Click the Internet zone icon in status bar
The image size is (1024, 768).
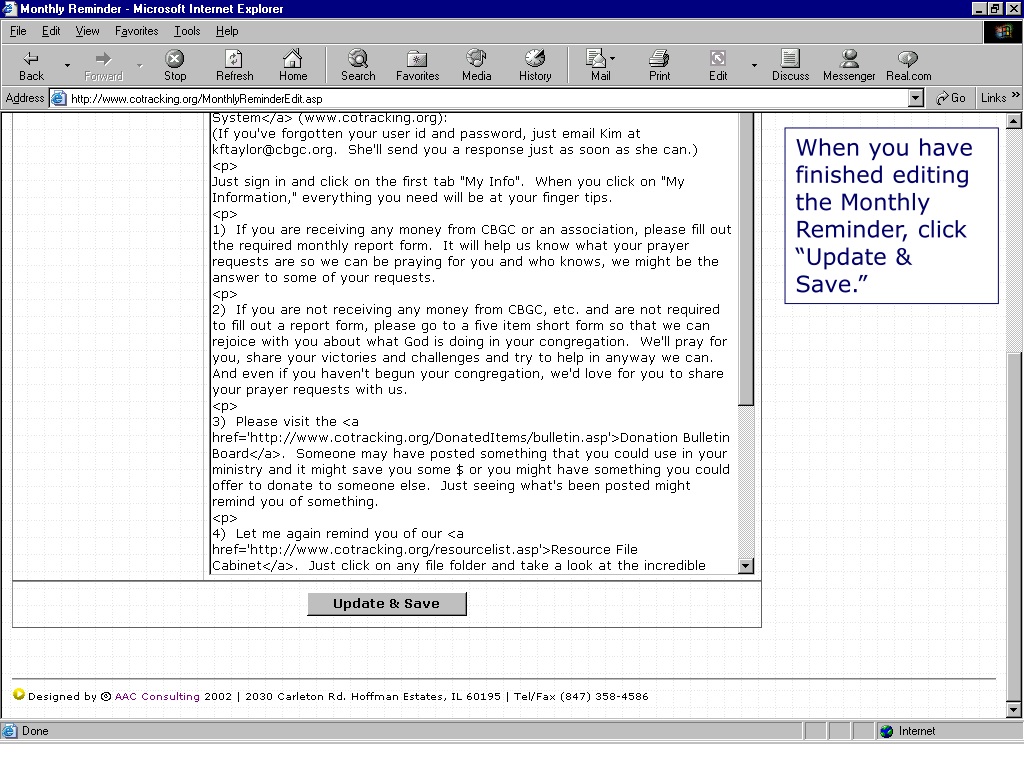[886, 731]
